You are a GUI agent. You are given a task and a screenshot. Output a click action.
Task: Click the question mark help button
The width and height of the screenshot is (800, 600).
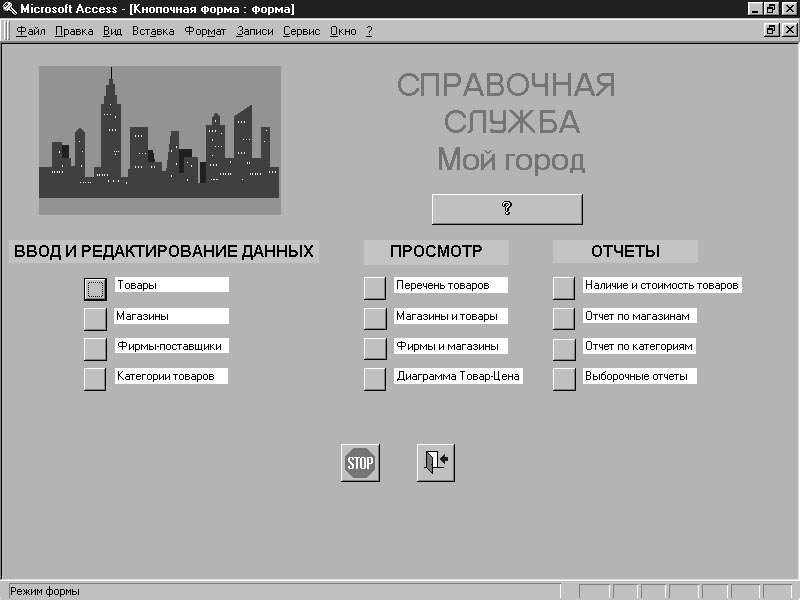click(507, 209)
